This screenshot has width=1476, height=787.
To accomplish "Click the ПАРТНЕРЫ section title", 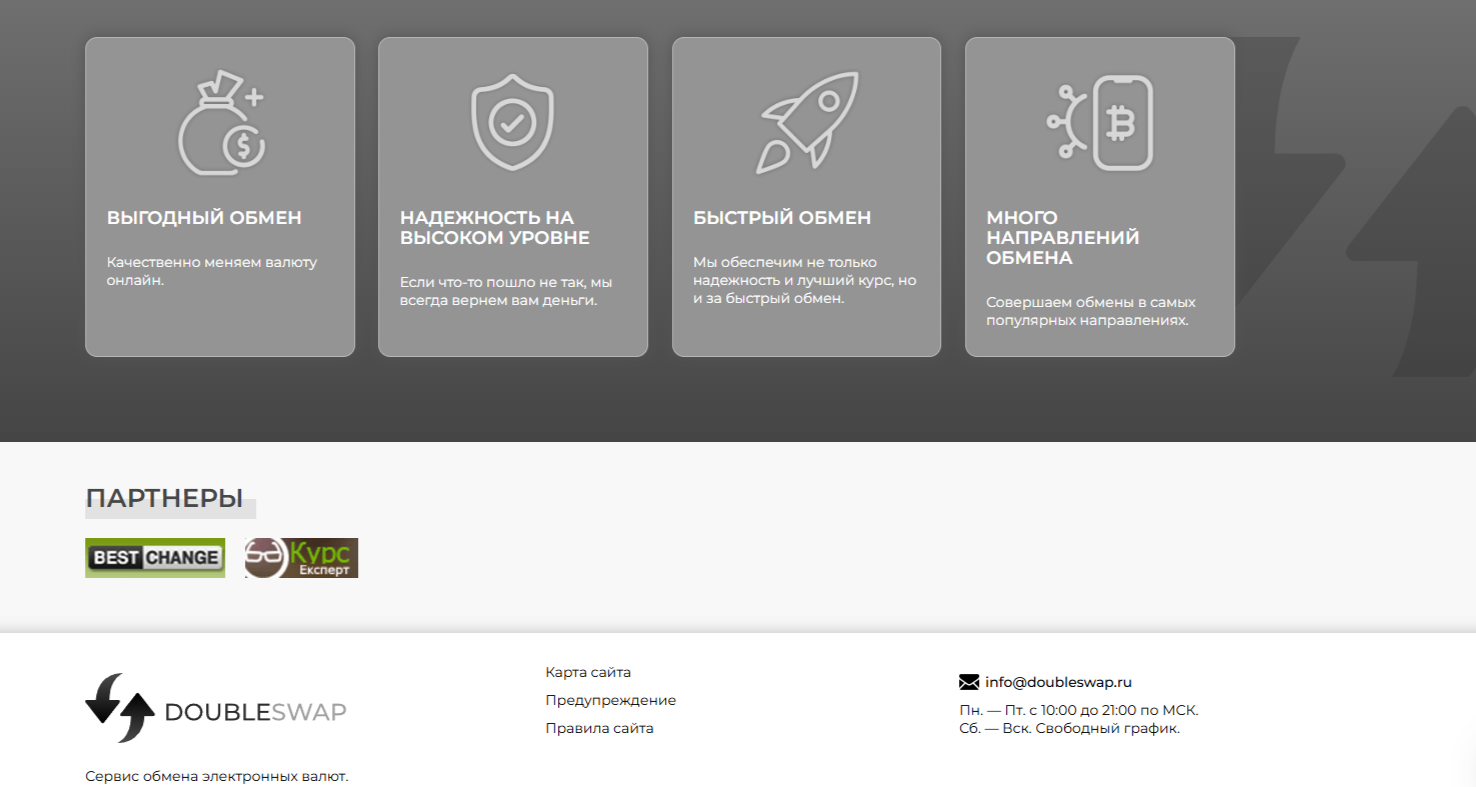I will (164, 498).
